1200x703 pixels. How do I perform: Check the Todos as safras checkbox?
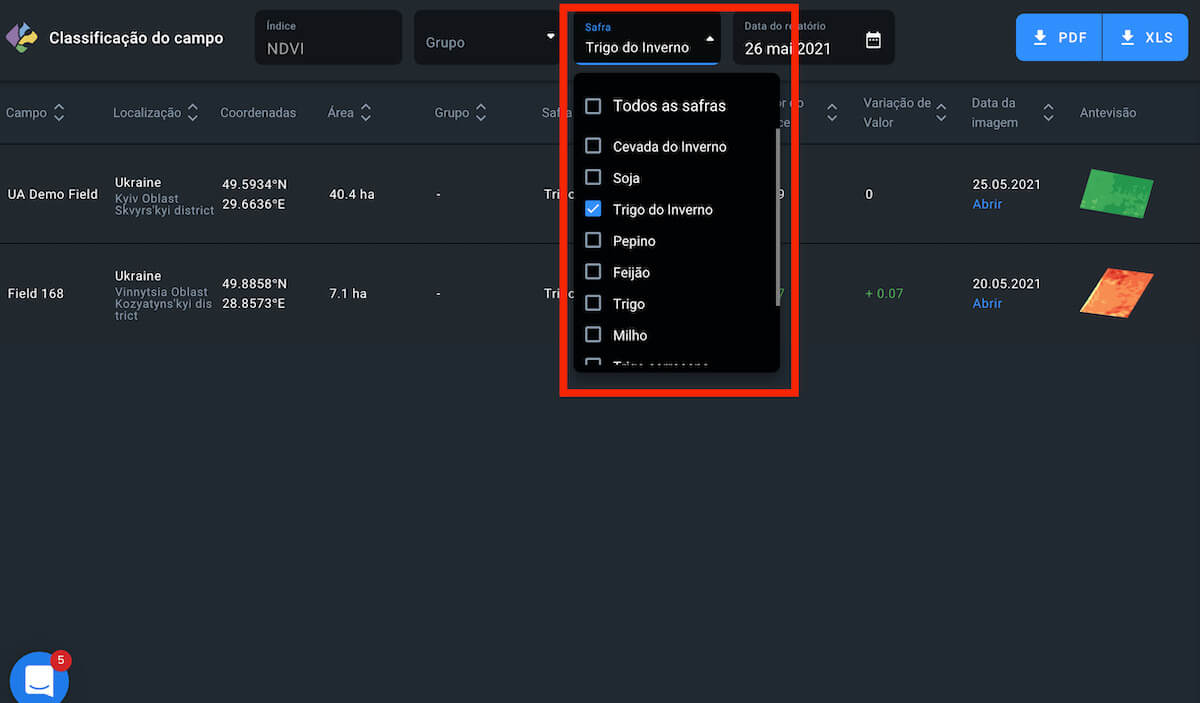[x=593, y=106]
